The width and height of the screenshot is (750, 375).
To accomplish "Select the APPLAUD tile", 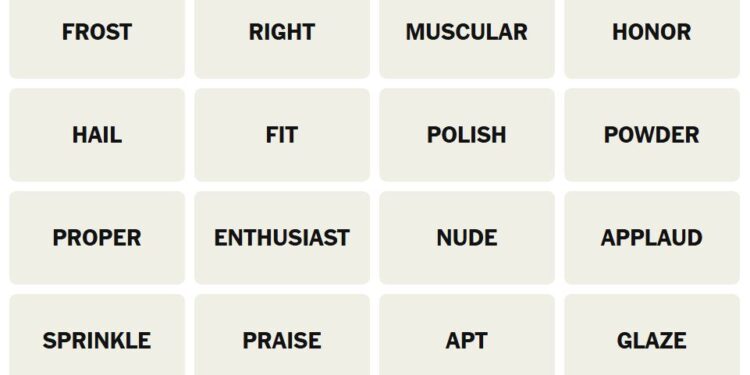I will pyautogui.click(x=652, y=238).
